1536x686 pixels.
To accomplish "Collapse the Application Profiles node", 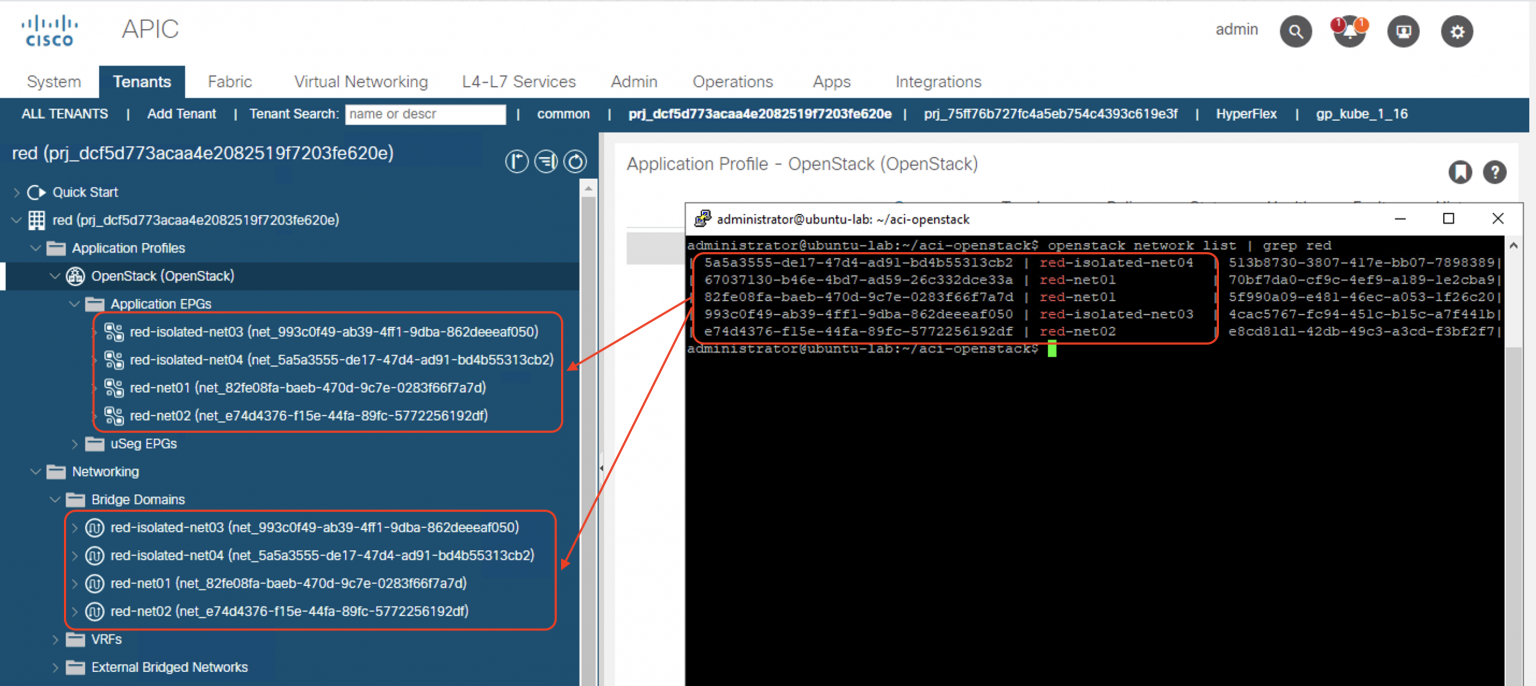I will pyautogui.click(x=36, y=248).
